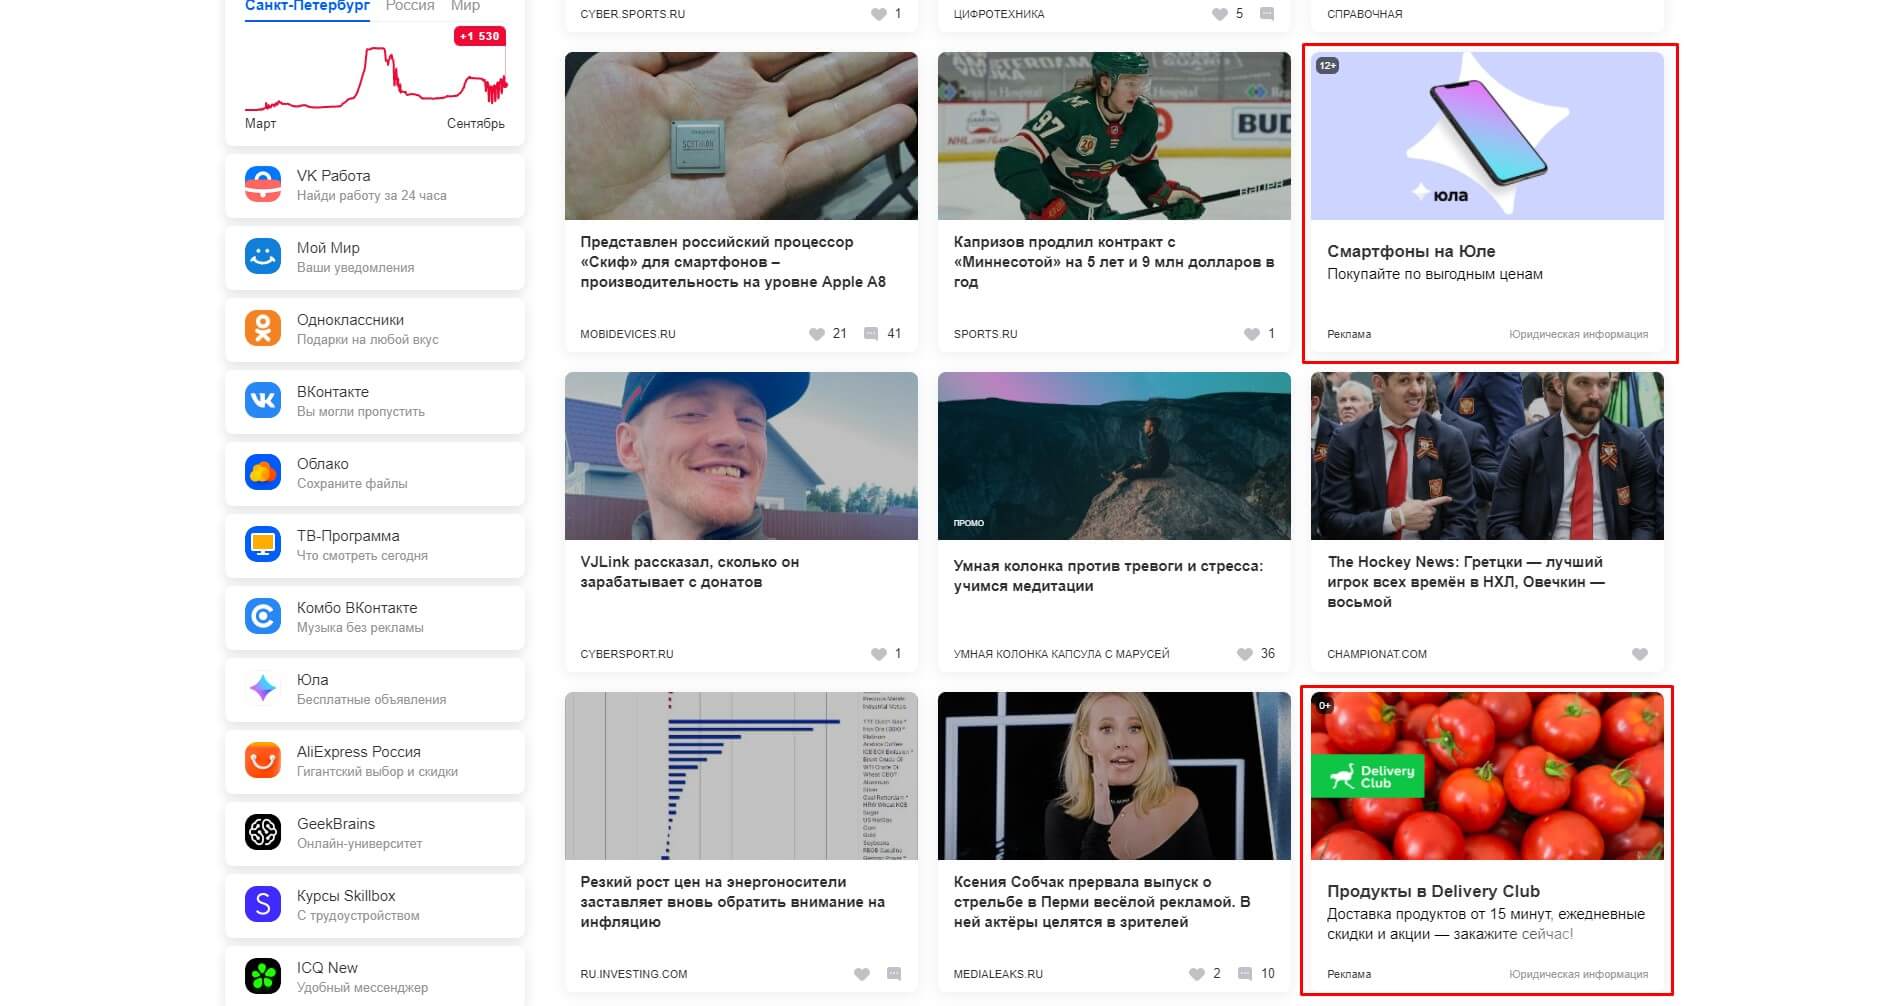This screenshot has width=1895, height=1006.
Task: Like the Ксения Собчак article
Action: point(1197,974)
